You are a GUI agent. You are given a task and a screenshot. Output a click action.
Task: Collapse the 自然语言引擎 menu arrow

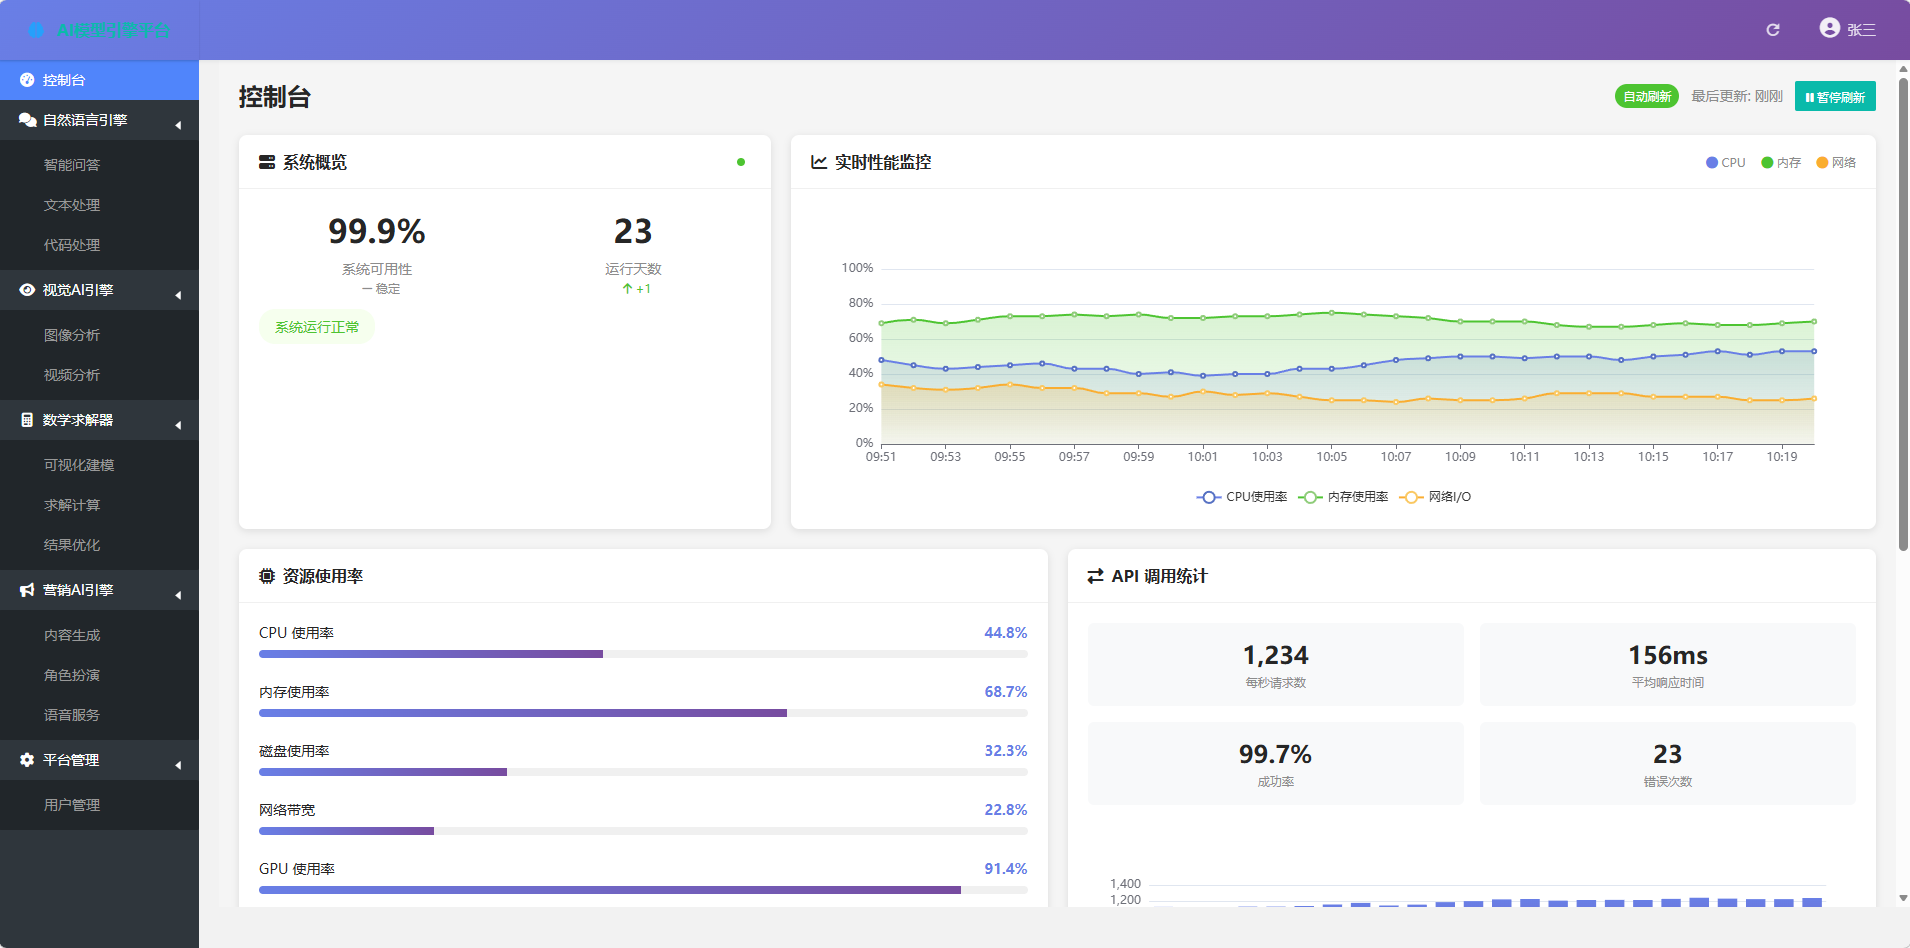point(178,125)
